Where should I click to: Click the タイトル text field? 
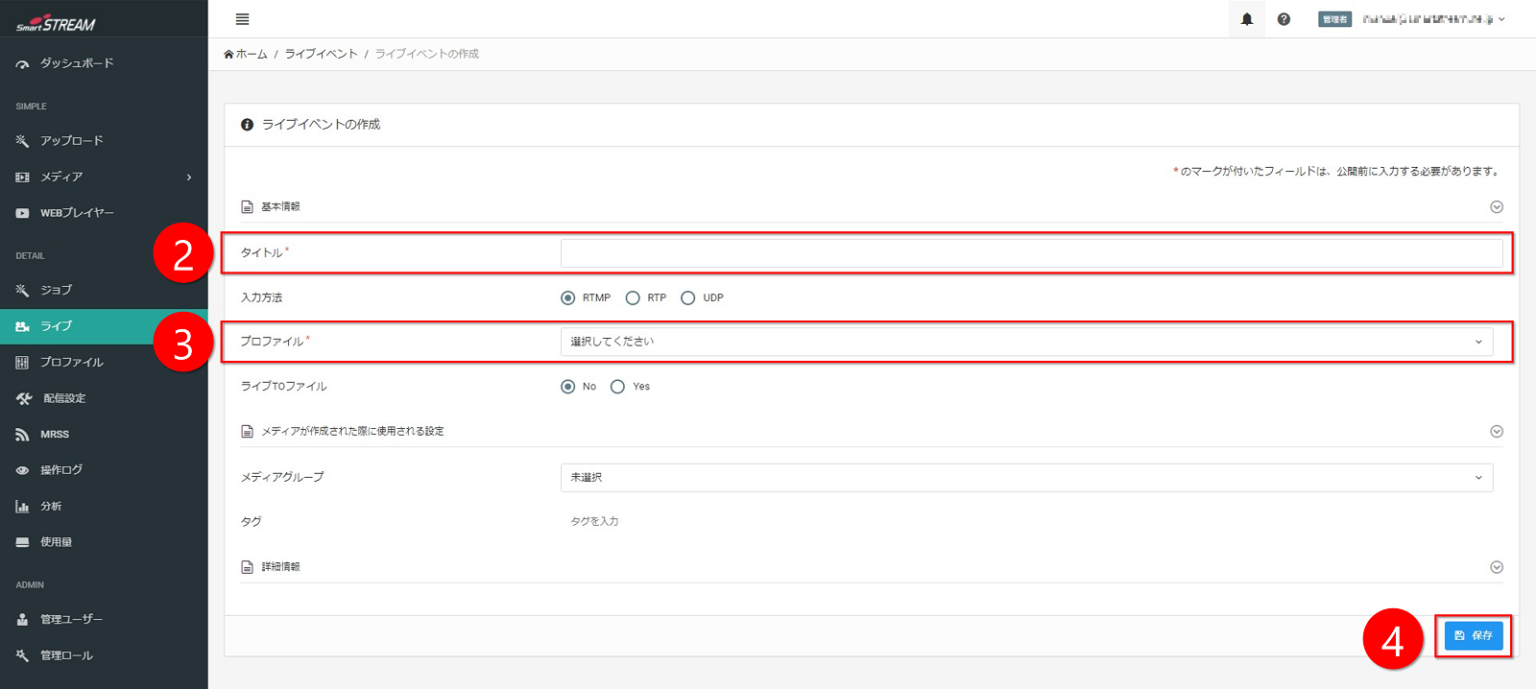click(1031, 254)
